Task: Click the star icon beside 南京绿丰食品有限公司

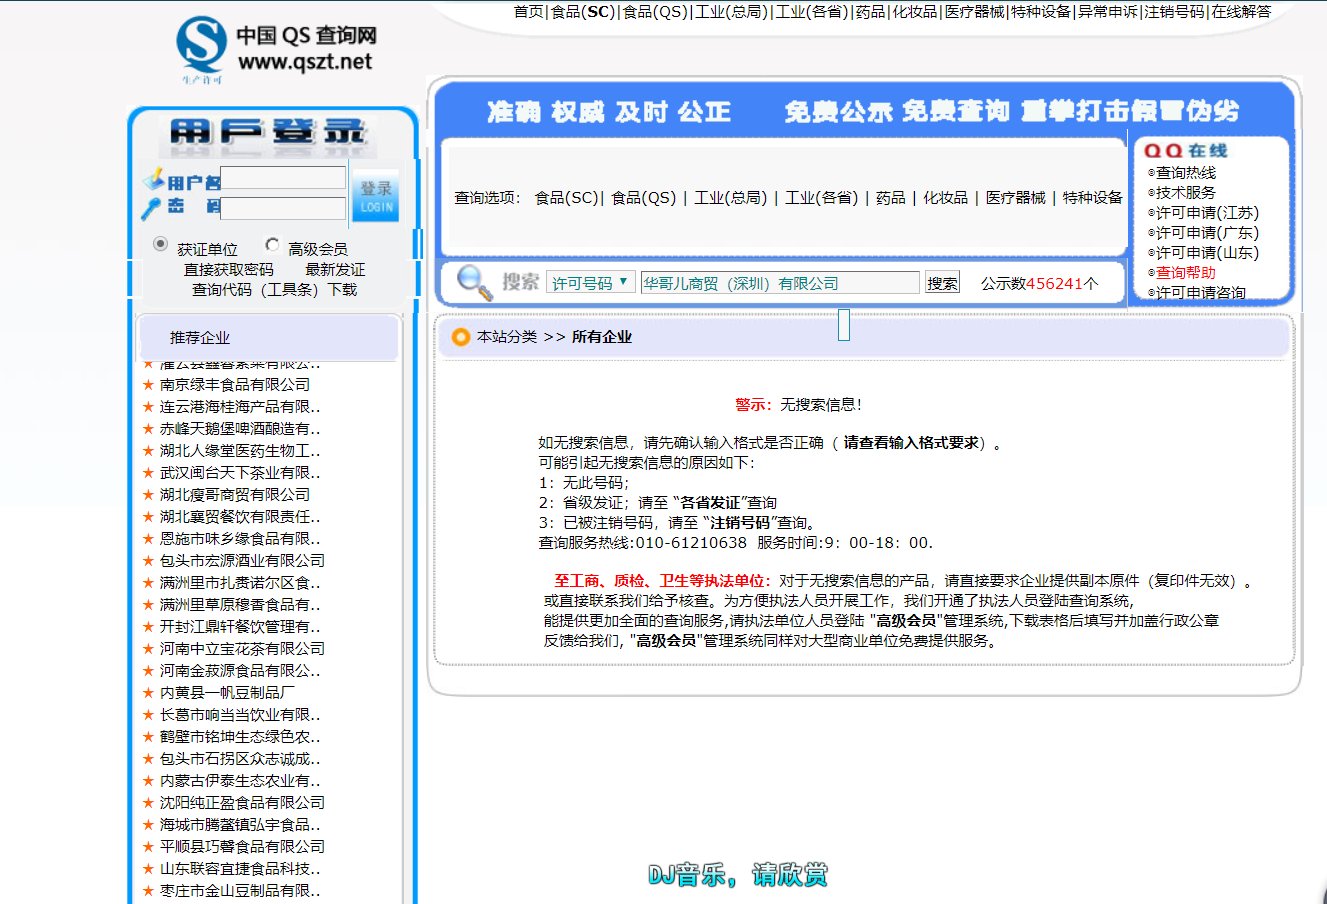Action: pos(147,384)
